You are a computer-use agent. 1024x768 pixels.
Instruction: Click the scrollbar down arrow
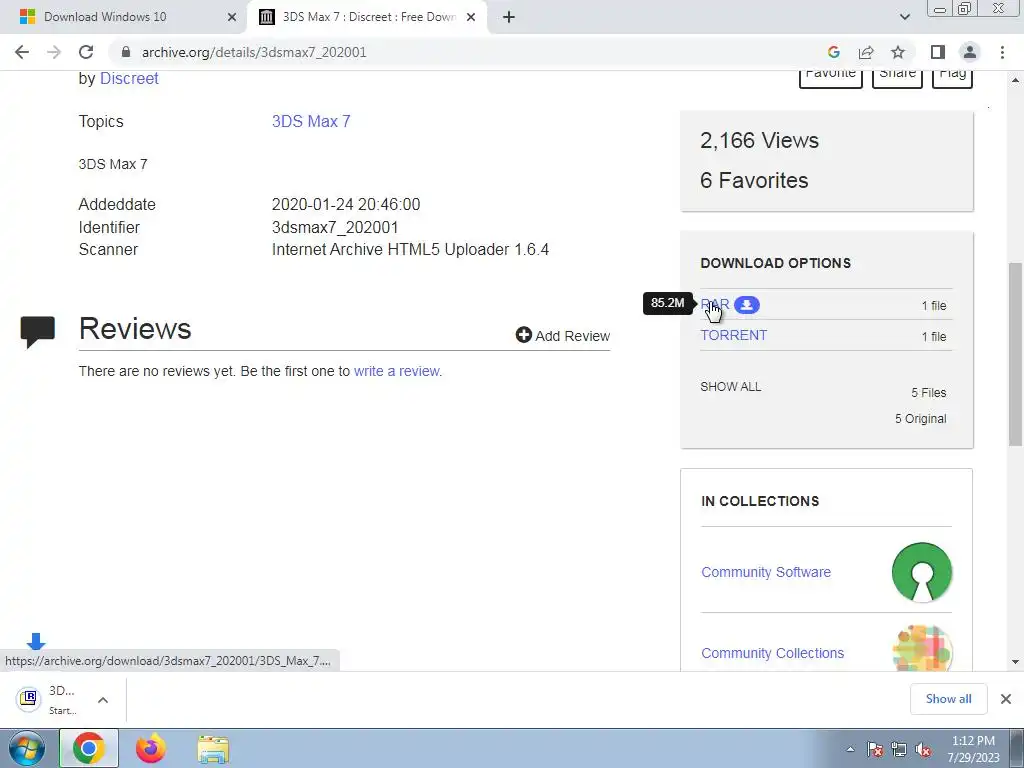coord(1015,662)
